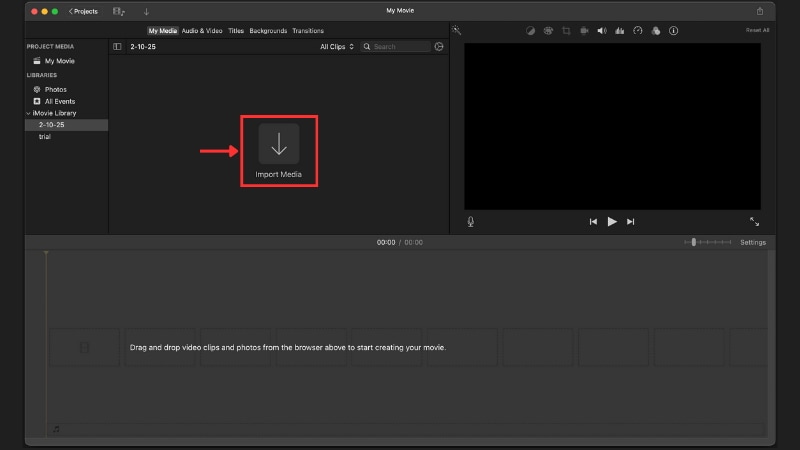Click the timeline playhead marker

tap(46, 253)
